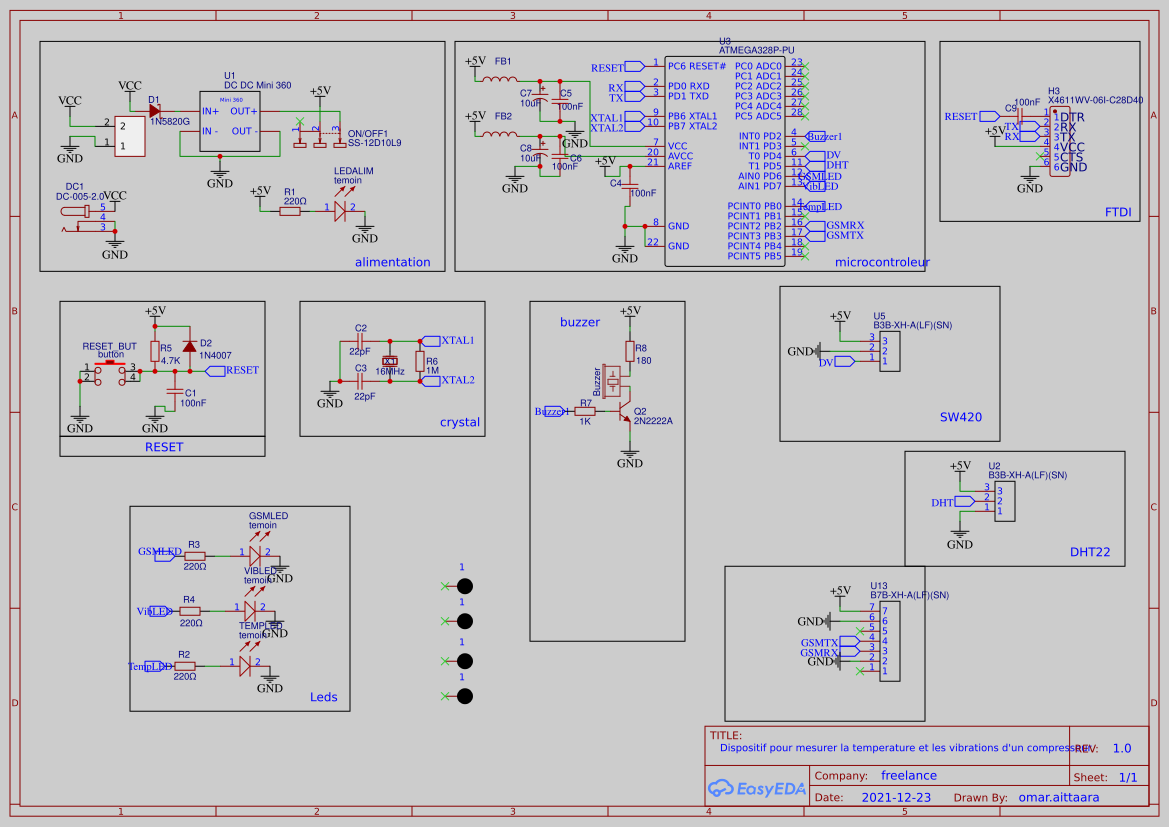Click the 'DHT22' block label
1169x827 pixels.
point(1090,552)
